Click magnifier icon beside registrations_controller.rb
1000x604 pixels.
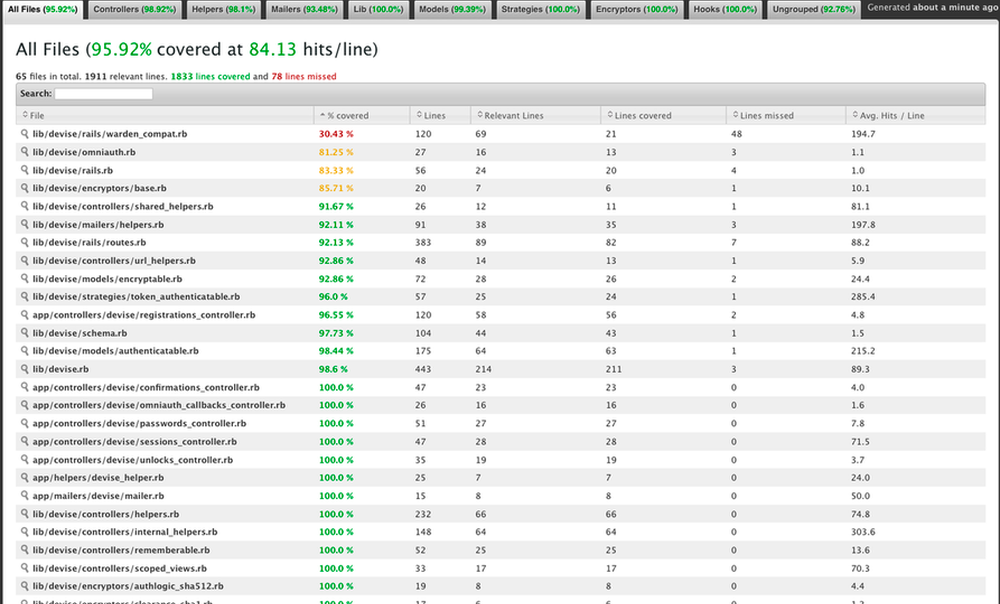pos(25,314)
